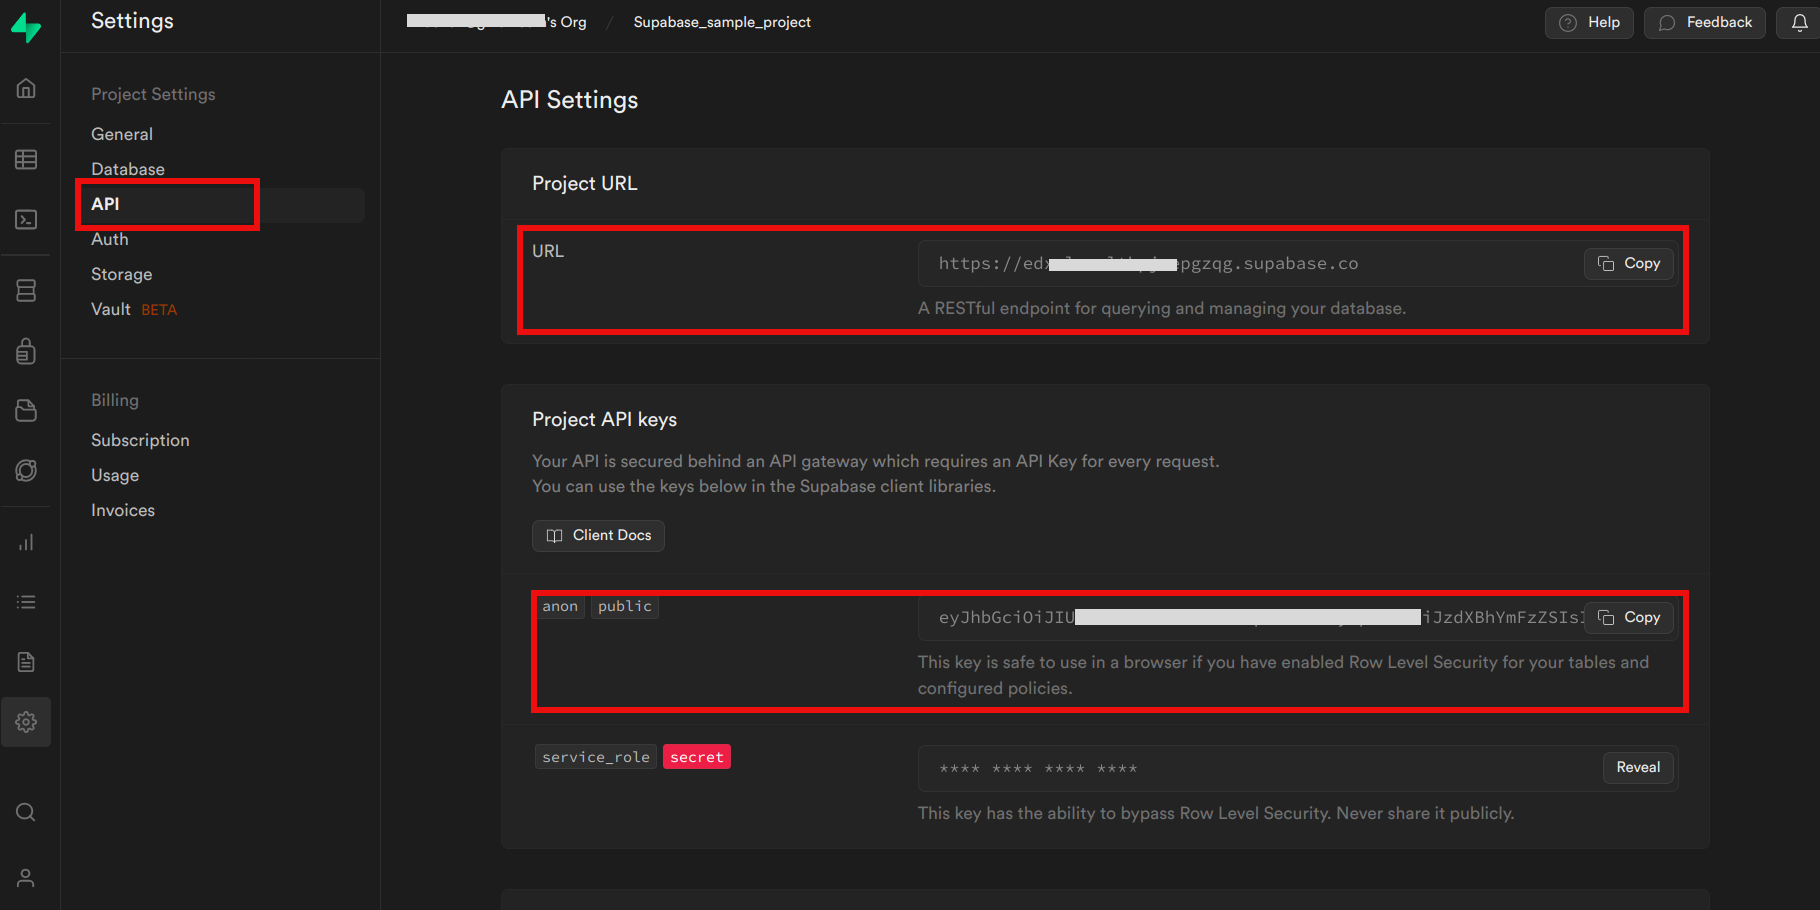Click the Feedback button
This screenshot has width=1820, height=910.
[x=1704, y=22]
